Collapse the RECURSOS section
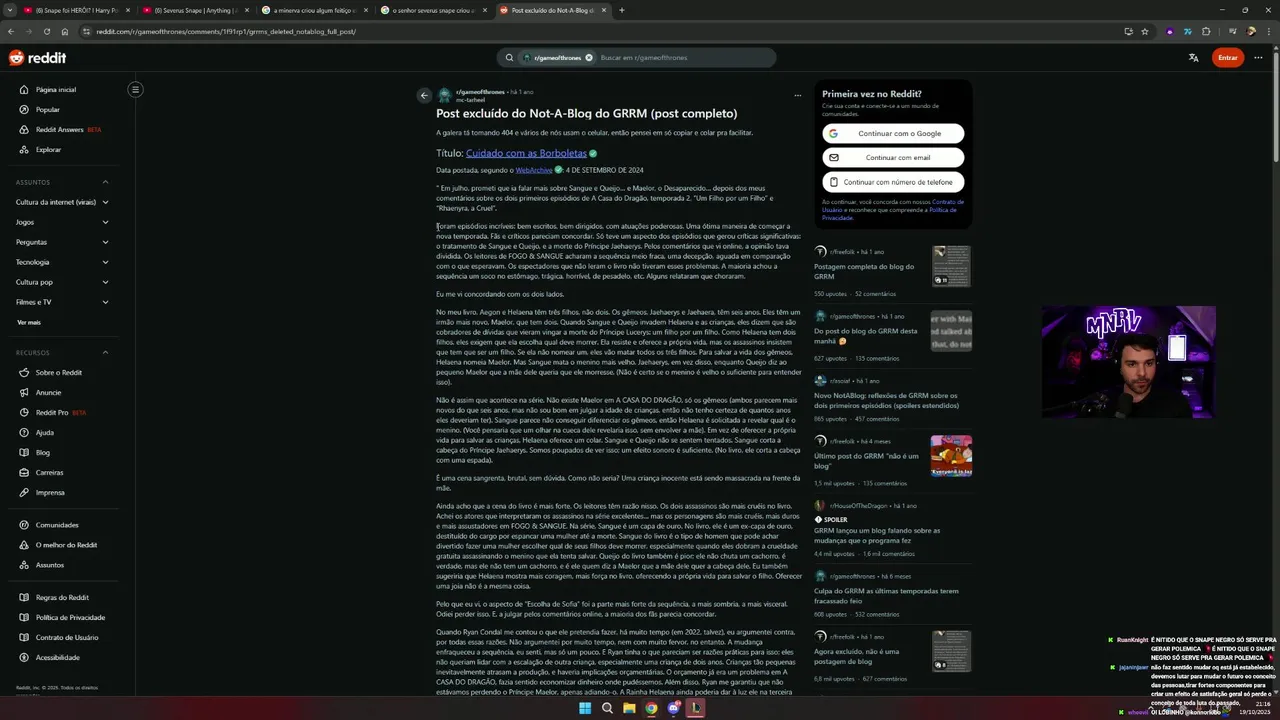The image size is (1280, 720). coord(105,352)
